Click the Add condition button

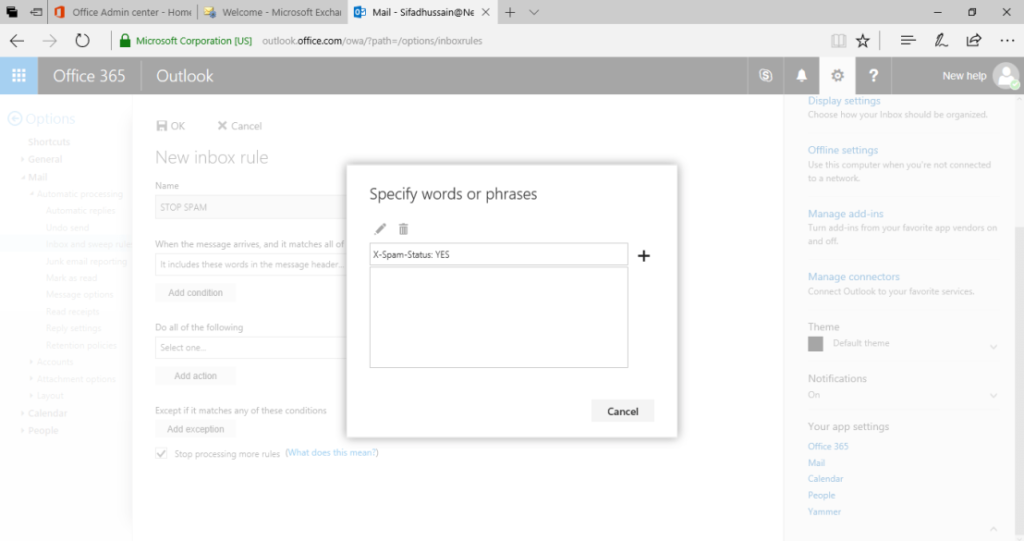tap(195, 293)
